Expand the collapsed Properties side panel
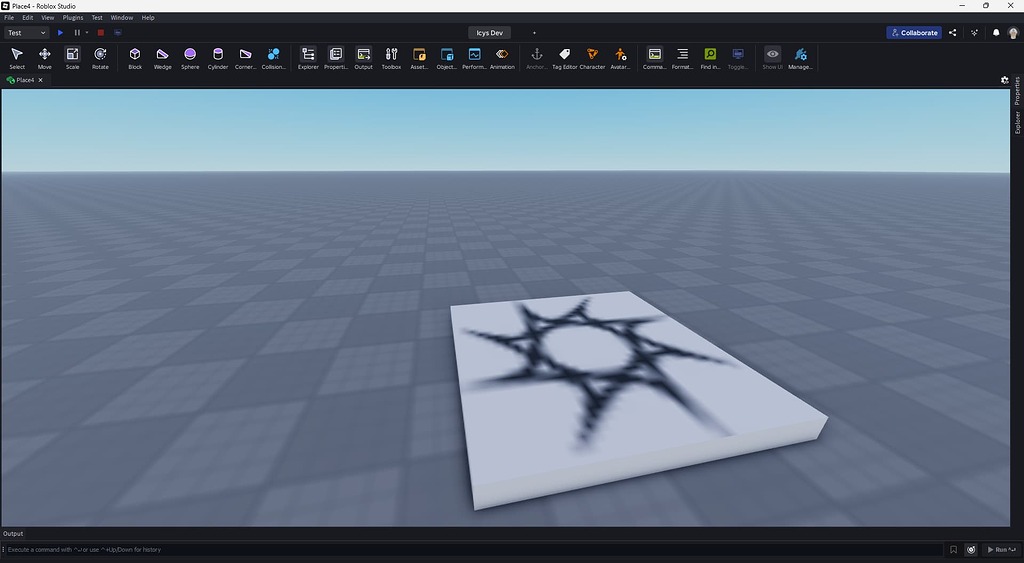The image size is (1024, 563). pyautogui.click(x=1017, y=90)
